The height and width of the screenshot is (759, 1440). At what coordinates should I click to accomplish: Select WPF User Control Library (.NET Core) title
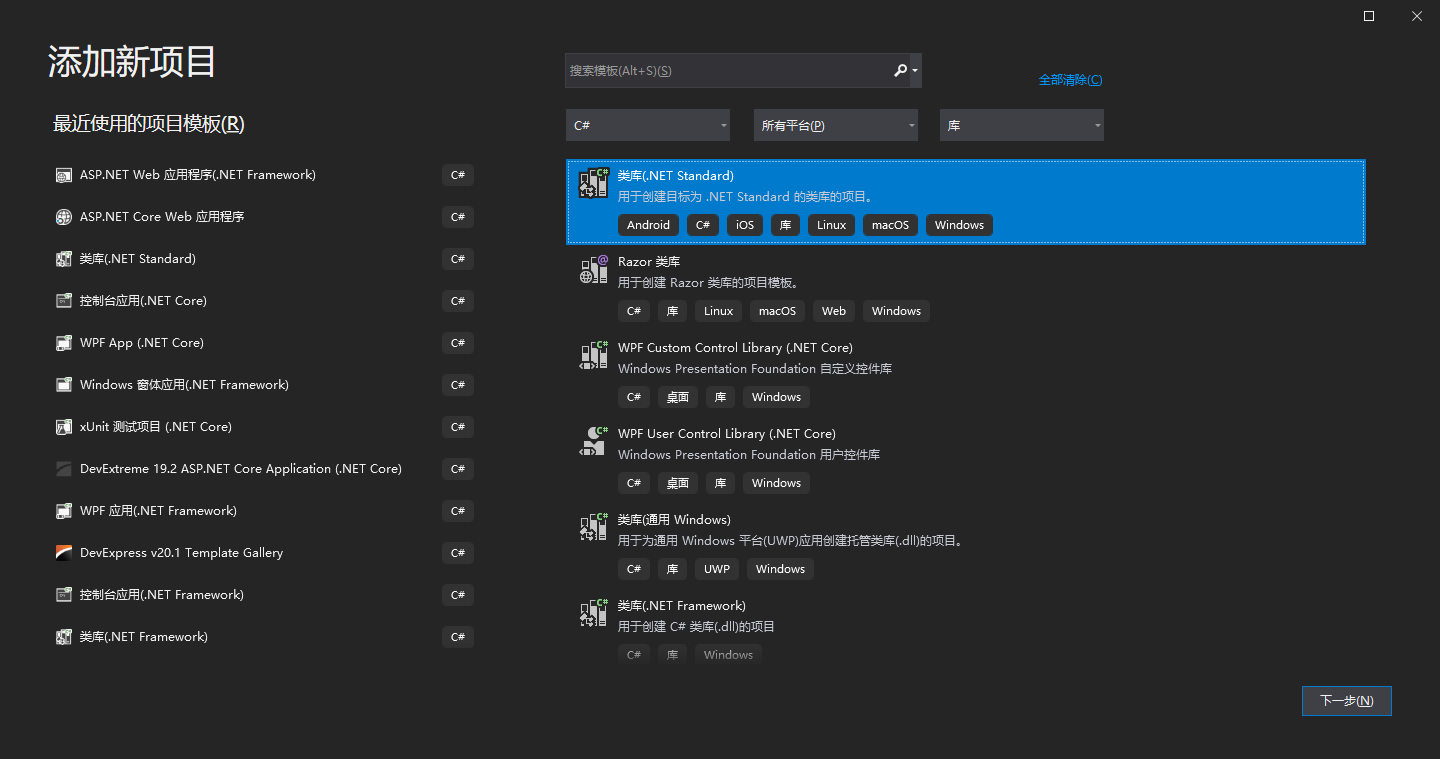tap(727, 434)
